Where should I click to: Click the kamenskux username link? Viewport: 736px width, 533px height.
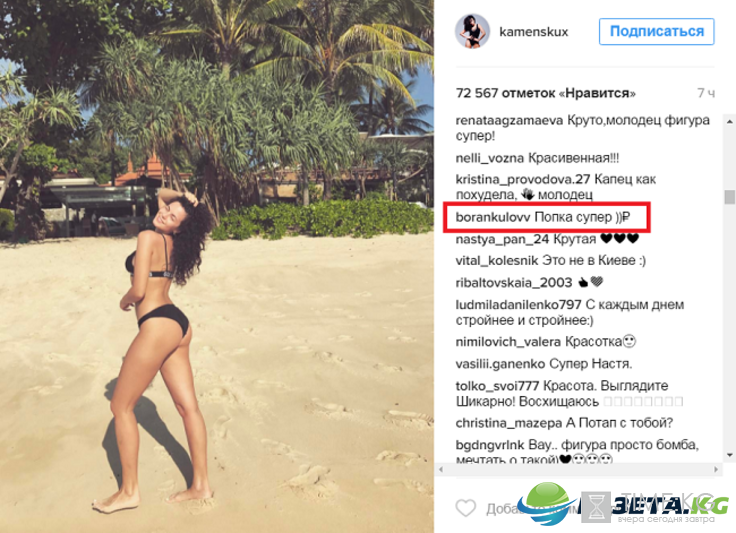click(533, 32)
